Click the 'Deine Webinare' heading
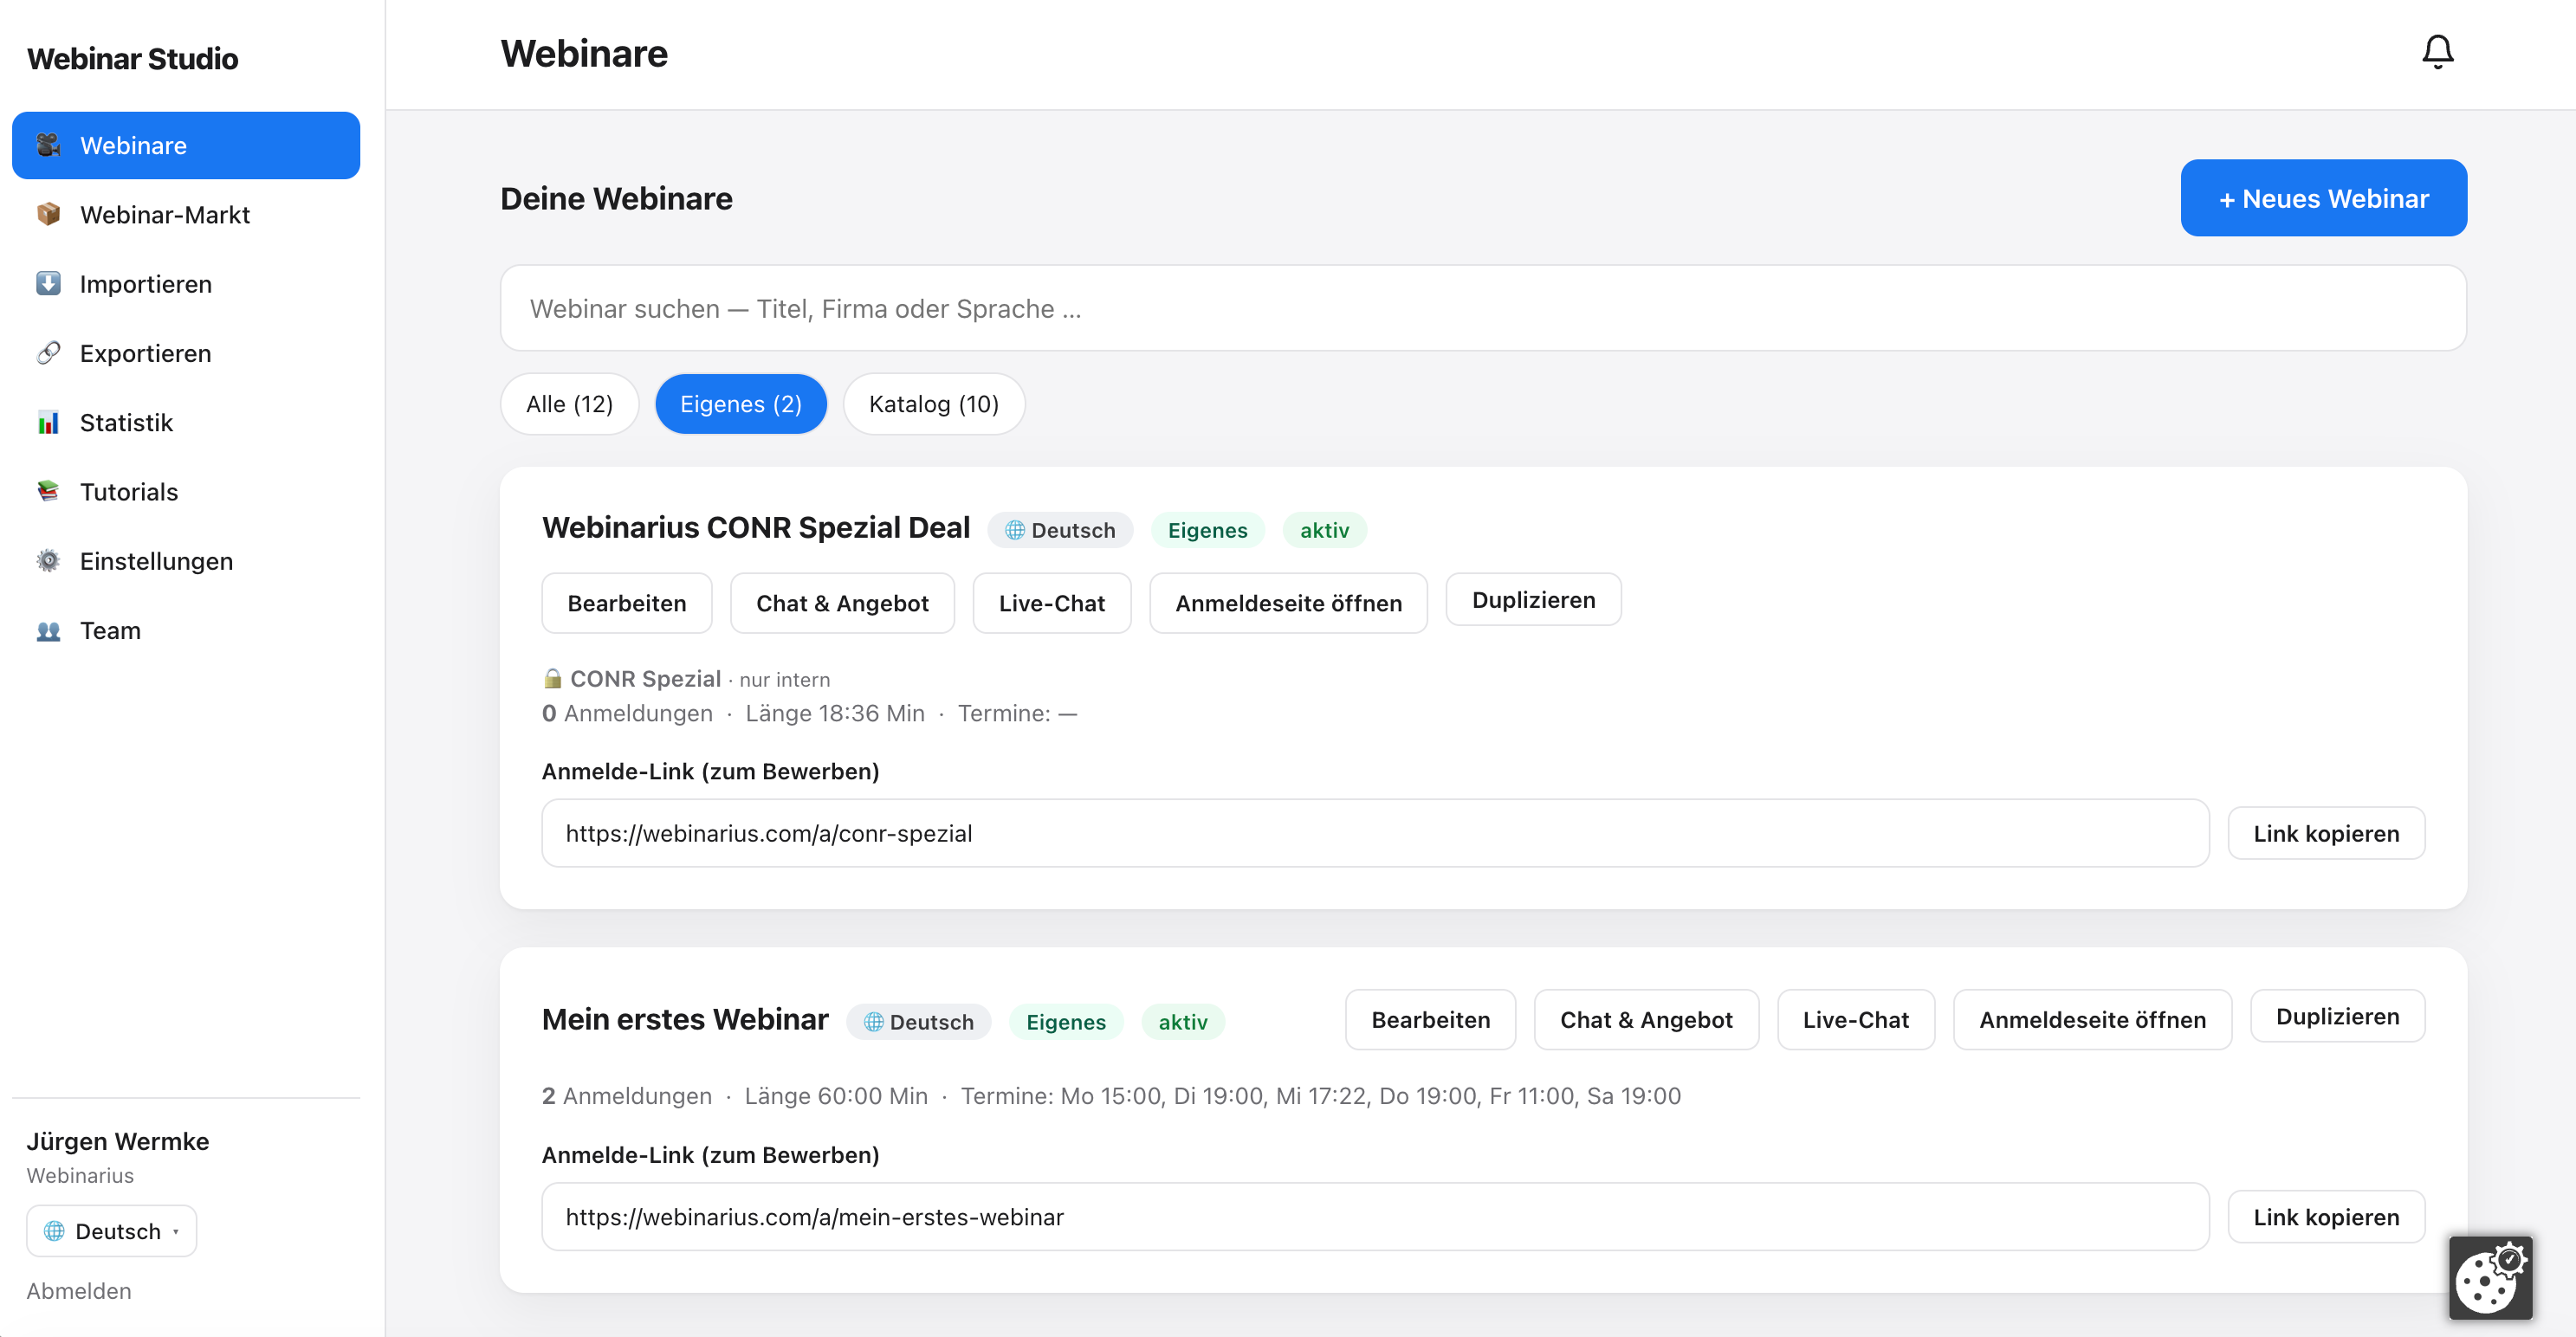The image size is (2576, 1337). tap(617, 199)
